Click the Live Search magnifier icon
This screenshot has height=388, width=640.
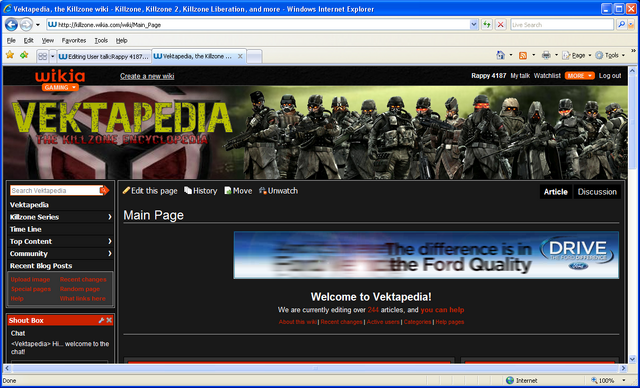(621, 24)
